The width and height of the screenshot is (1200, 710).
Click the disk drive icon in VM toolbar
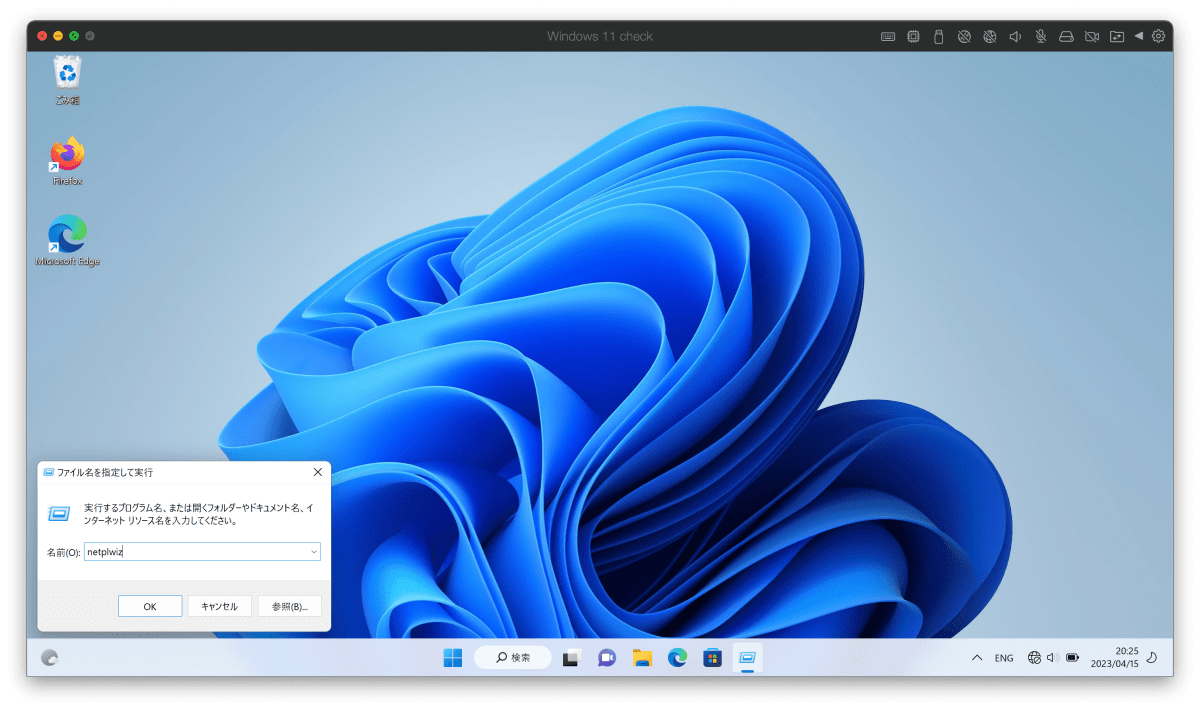point(1066,36)
